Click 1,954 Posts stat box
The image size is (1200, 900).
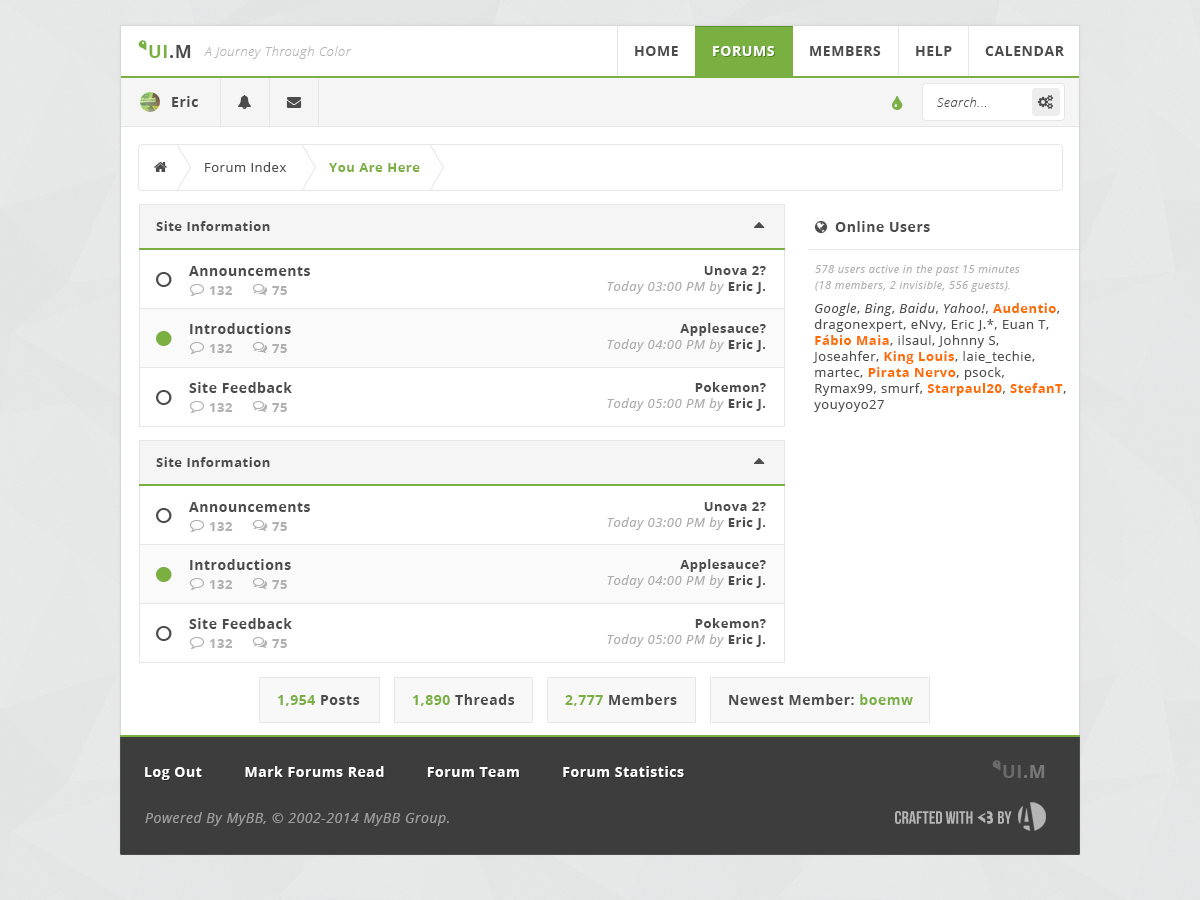coord(319,700)
